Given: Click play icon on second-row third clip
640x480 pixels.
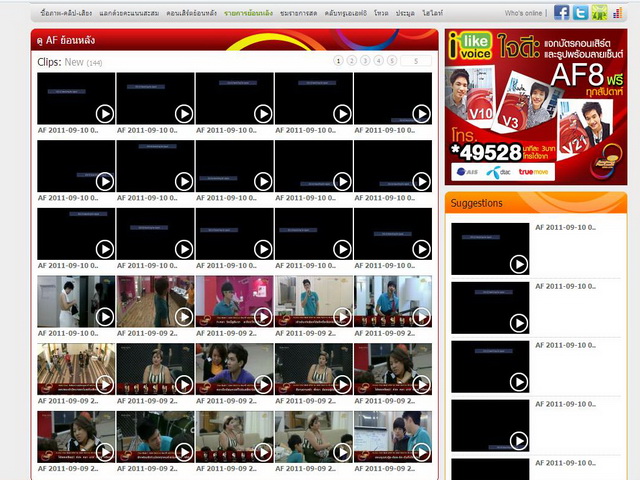Looking at the screenshot, I should (263, 181).
